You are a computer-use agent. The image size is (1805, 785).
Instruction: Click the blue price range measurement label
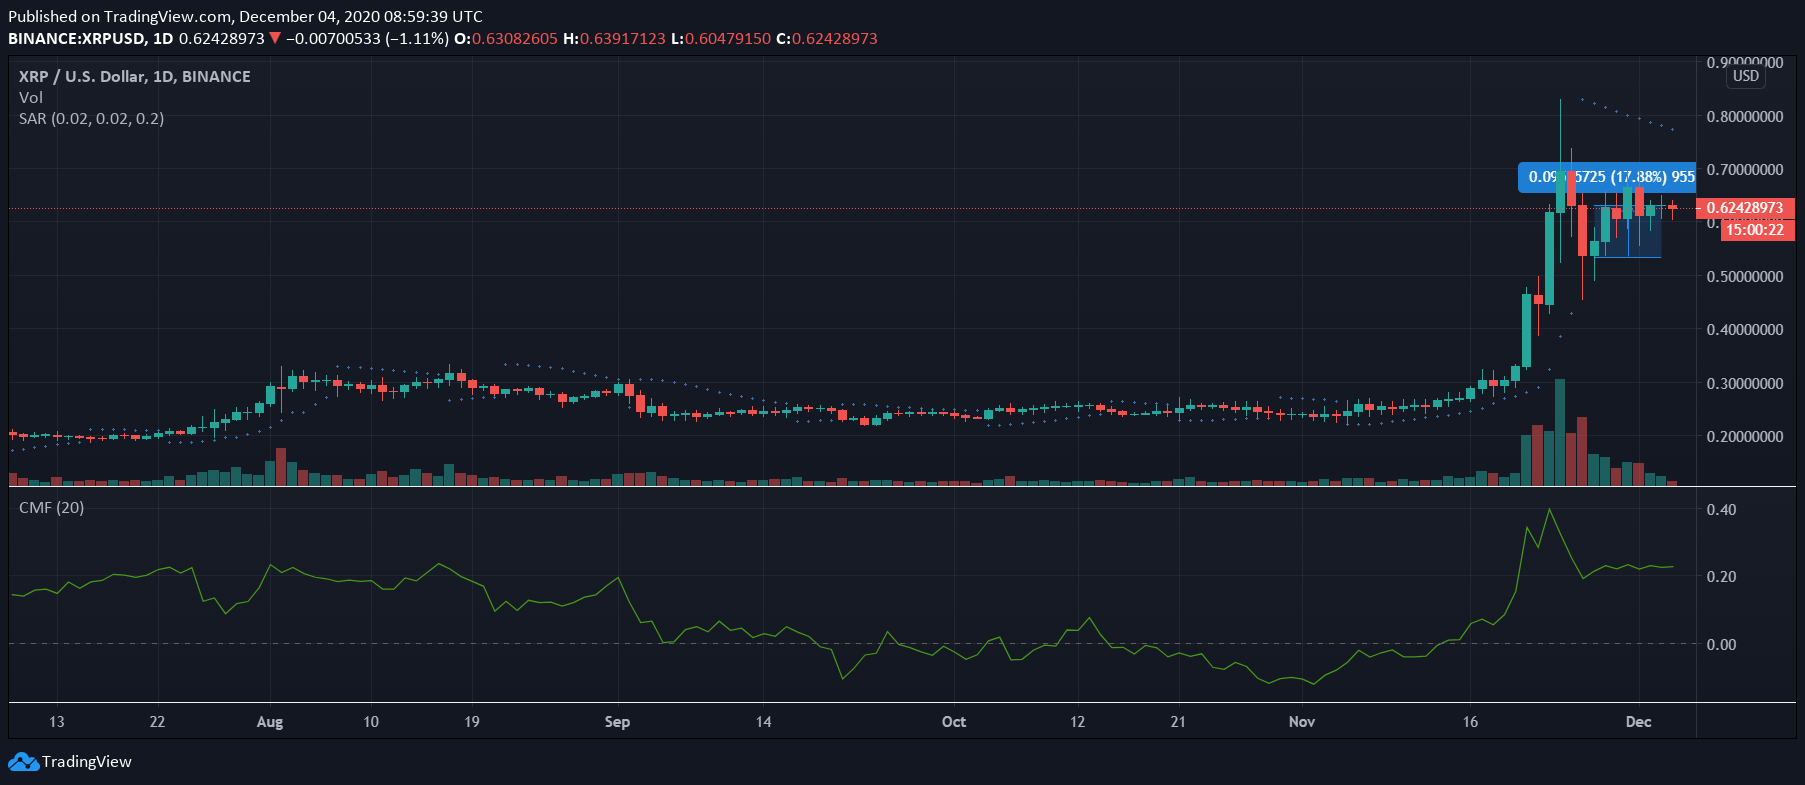[1607, 177]
